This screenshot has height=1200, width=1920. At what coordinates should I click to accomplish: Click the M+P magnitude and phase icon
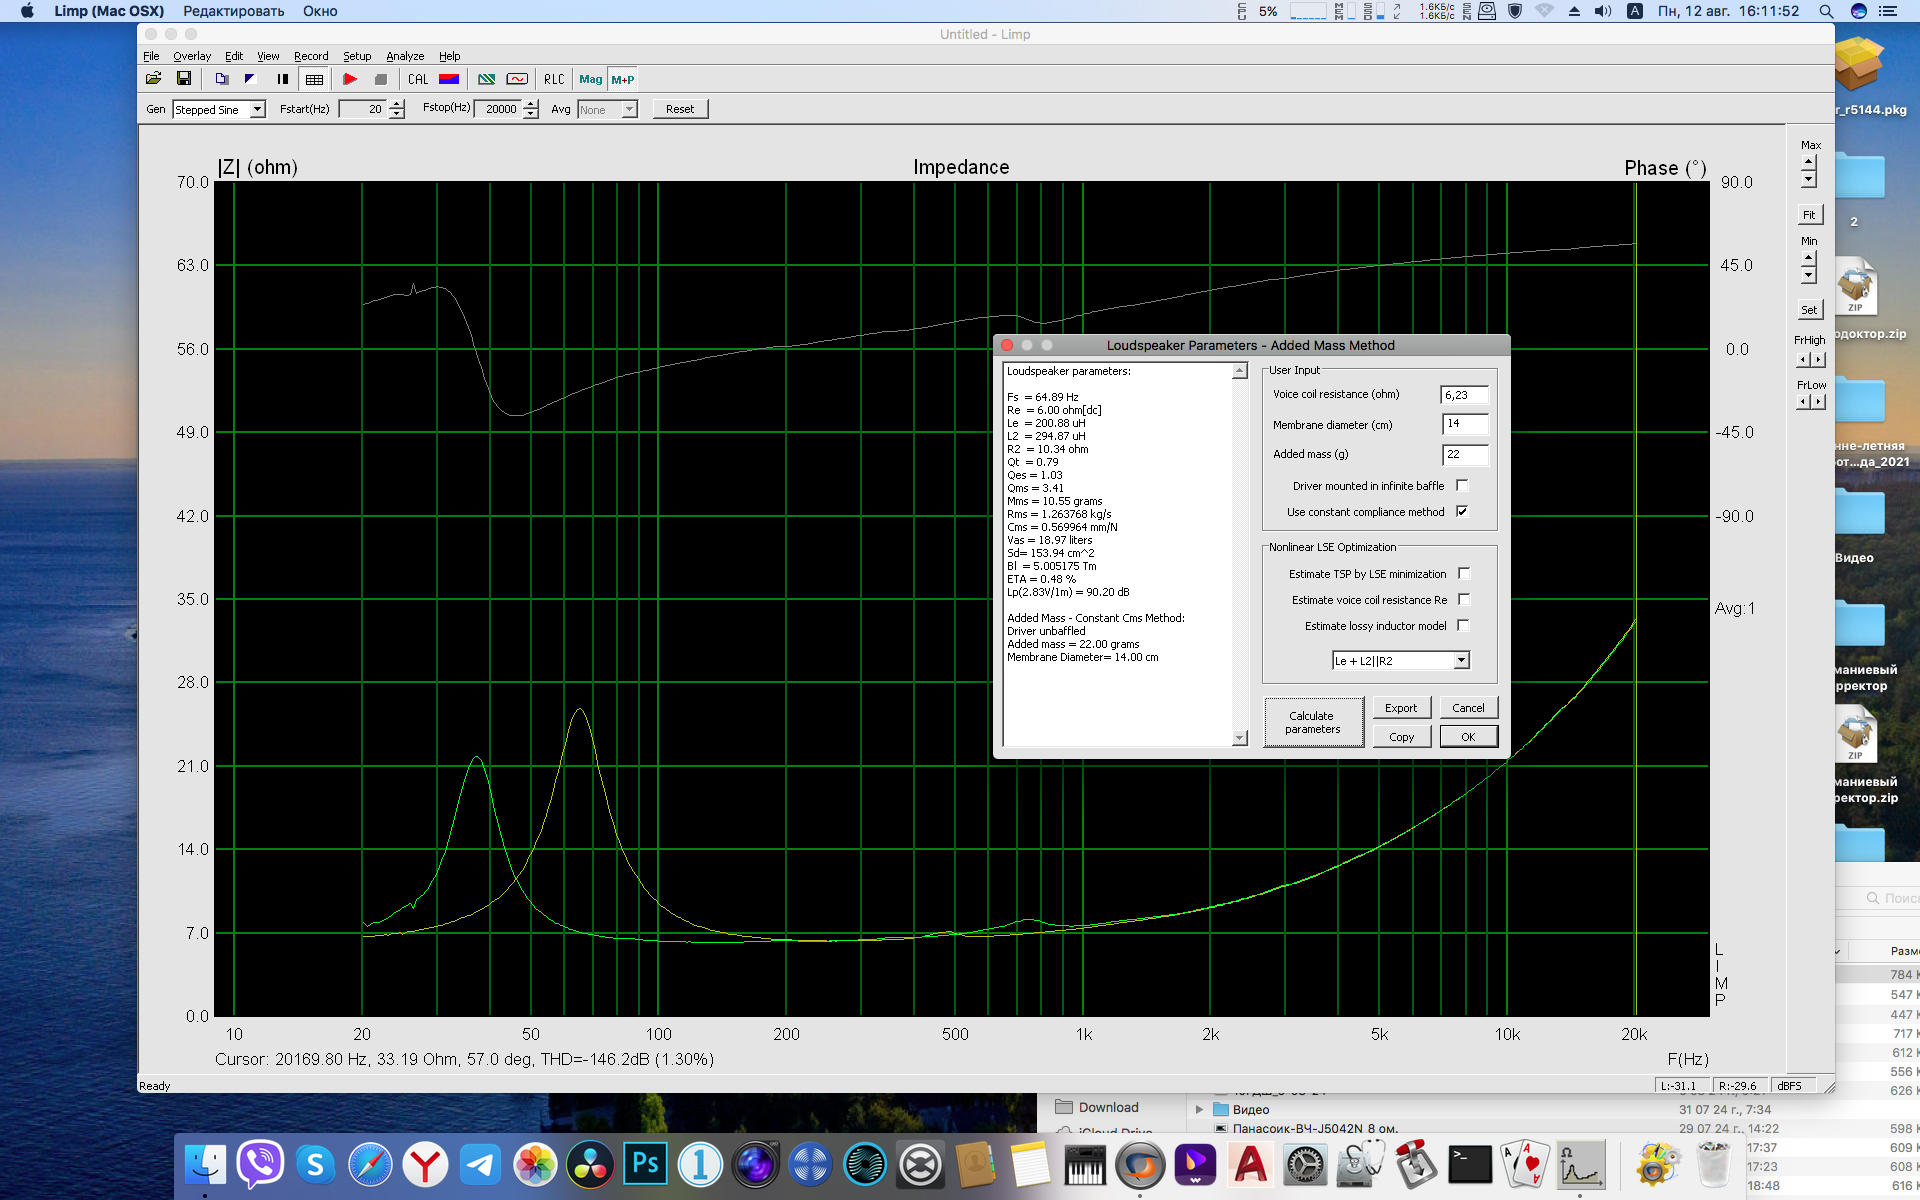click(x=623, y=79)
